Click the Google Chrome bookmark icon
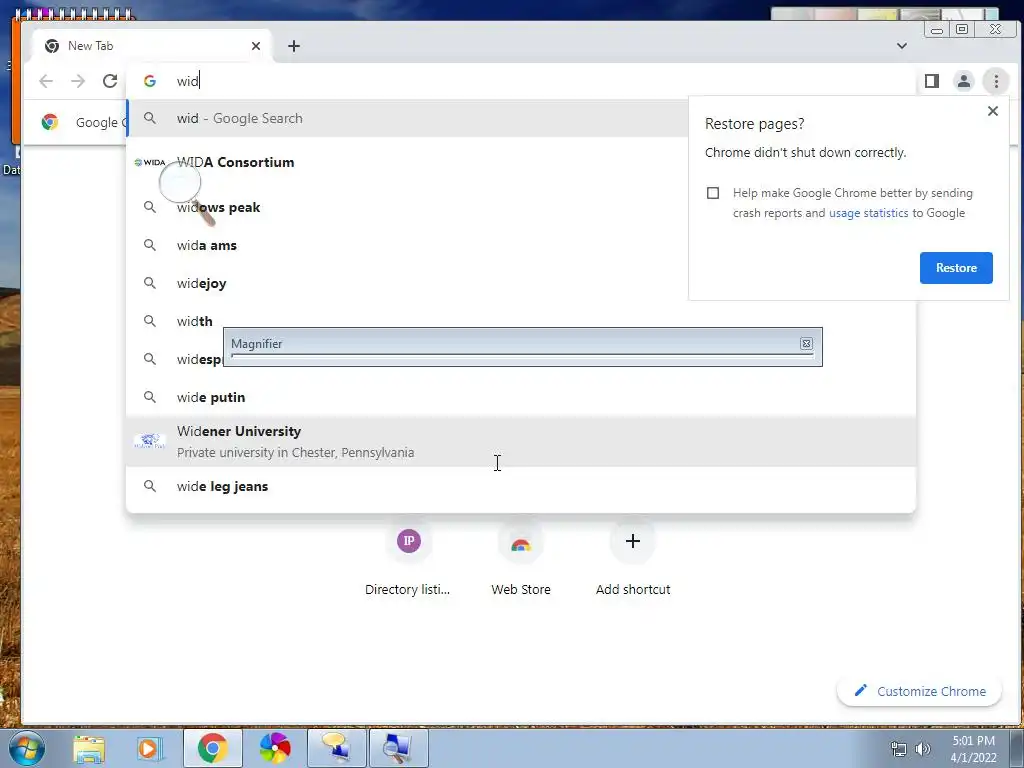The image size is (1024, 768). click(50, 122)
